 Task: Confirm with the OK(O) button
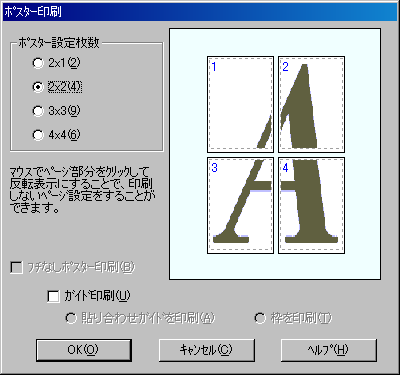84,350
